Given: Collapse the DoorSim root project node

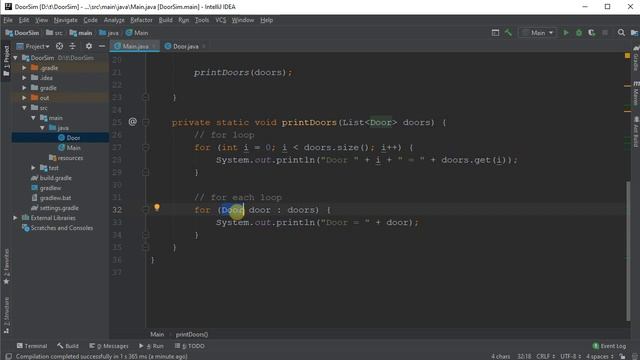Looking at the screenshot, I should point(16,58).
